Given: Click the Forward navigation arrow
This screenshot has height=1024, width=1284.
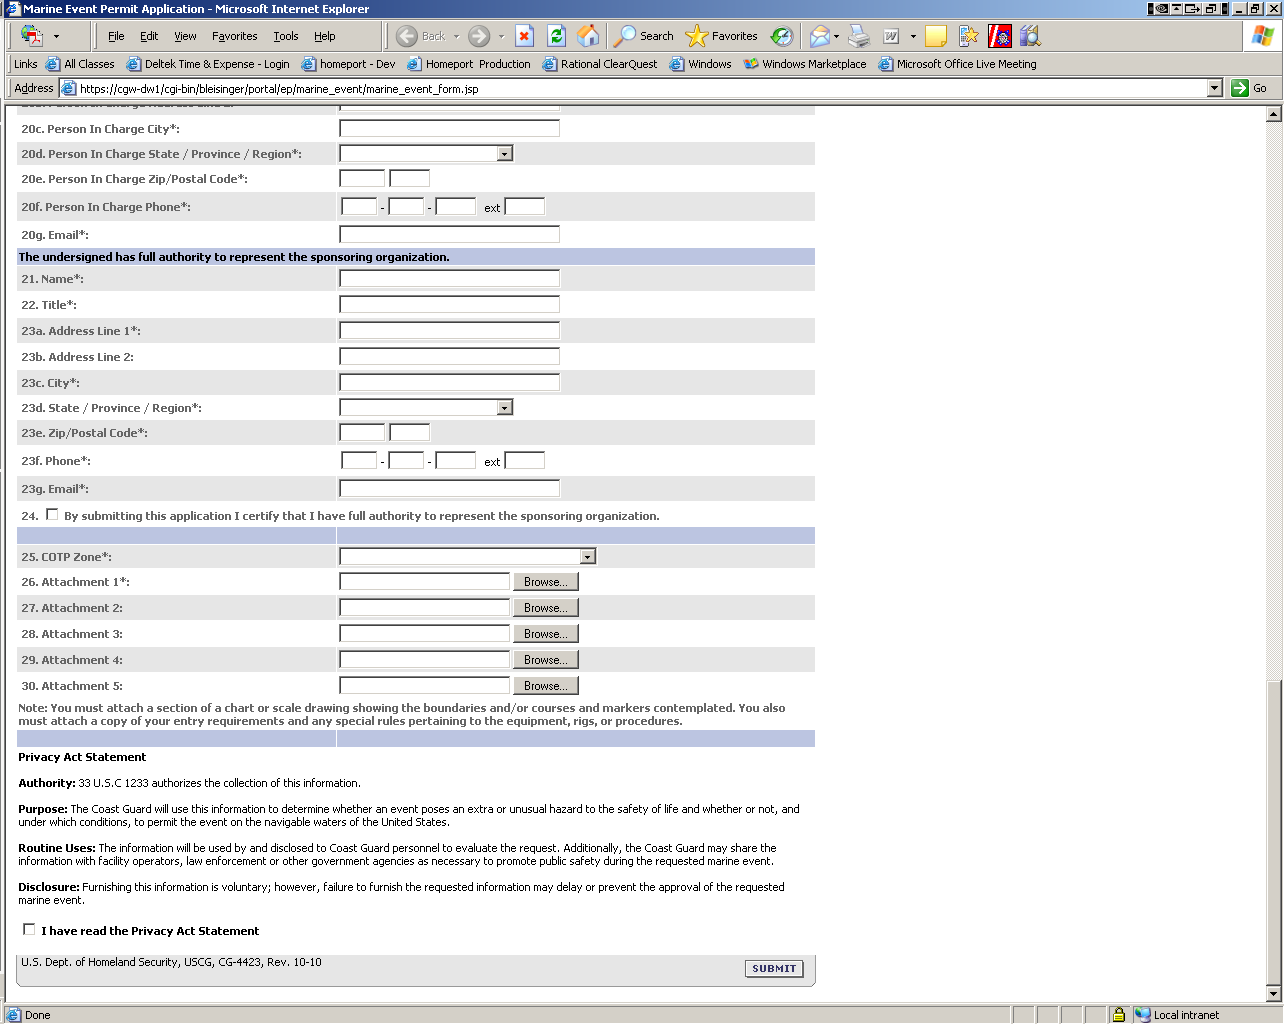Looking at the screenshot, I should [x=479, y=36].
